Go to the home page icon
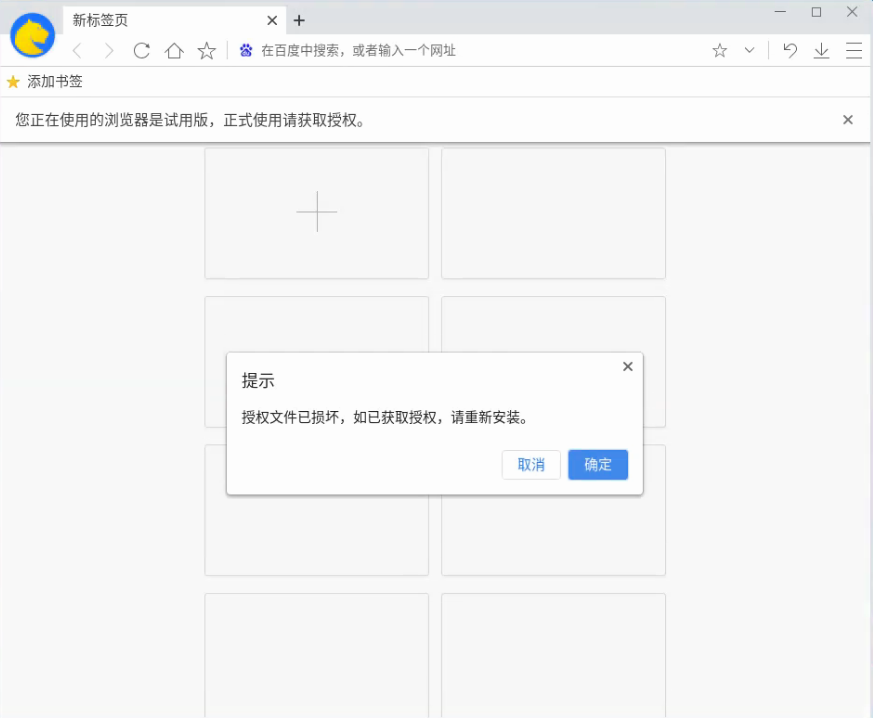 174,51
